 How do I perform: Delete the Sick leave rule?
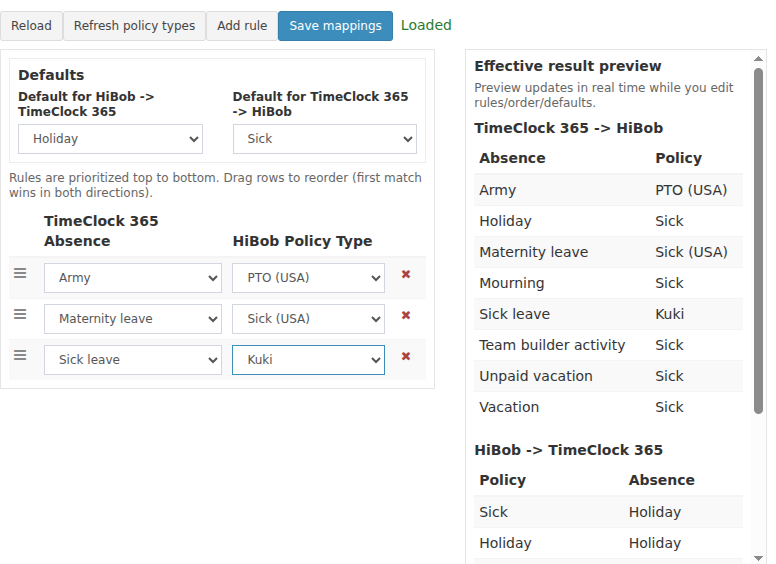pyautogui.click(x=406, y=356)
